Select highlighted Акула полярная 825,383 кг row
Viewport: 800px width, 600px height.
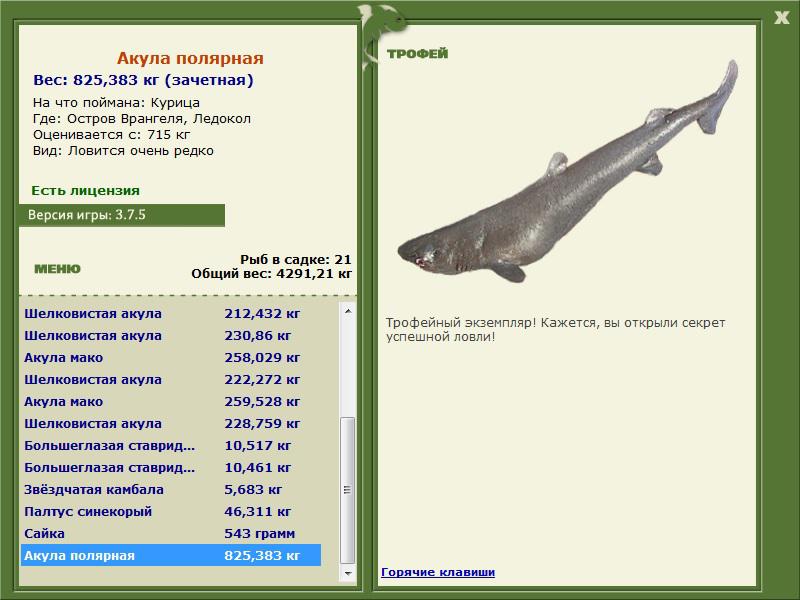point(171,555)
